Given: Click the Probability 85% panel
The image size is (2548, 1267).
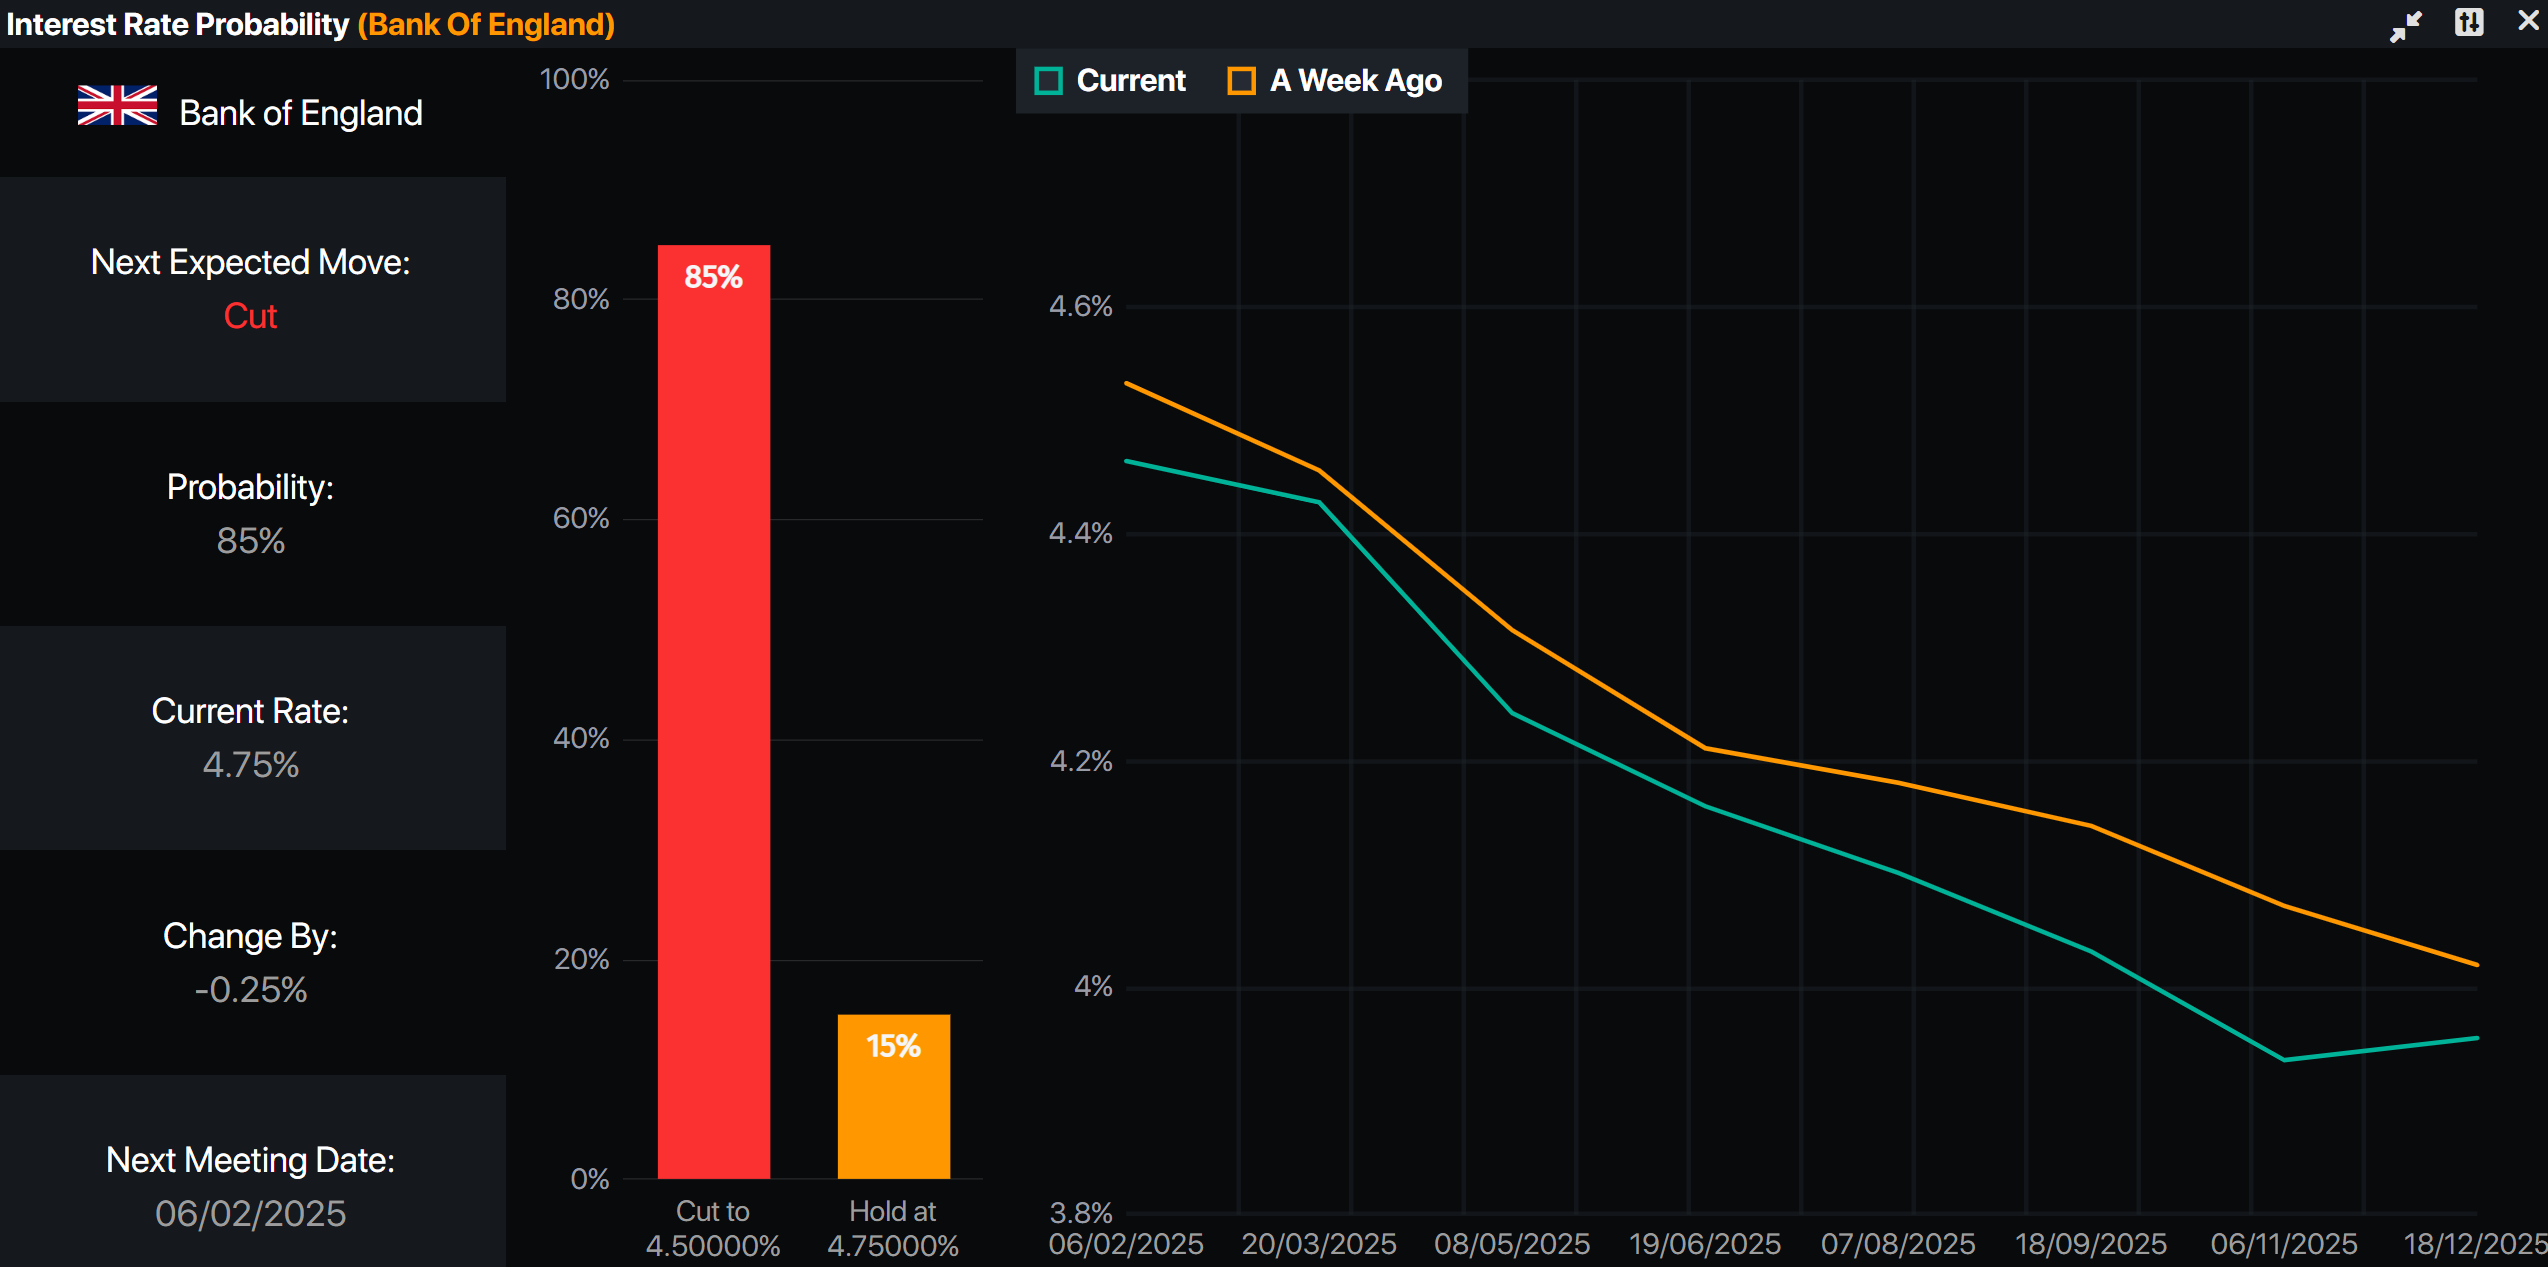Looking at the screenshot, I should click(x=251, y=514).
